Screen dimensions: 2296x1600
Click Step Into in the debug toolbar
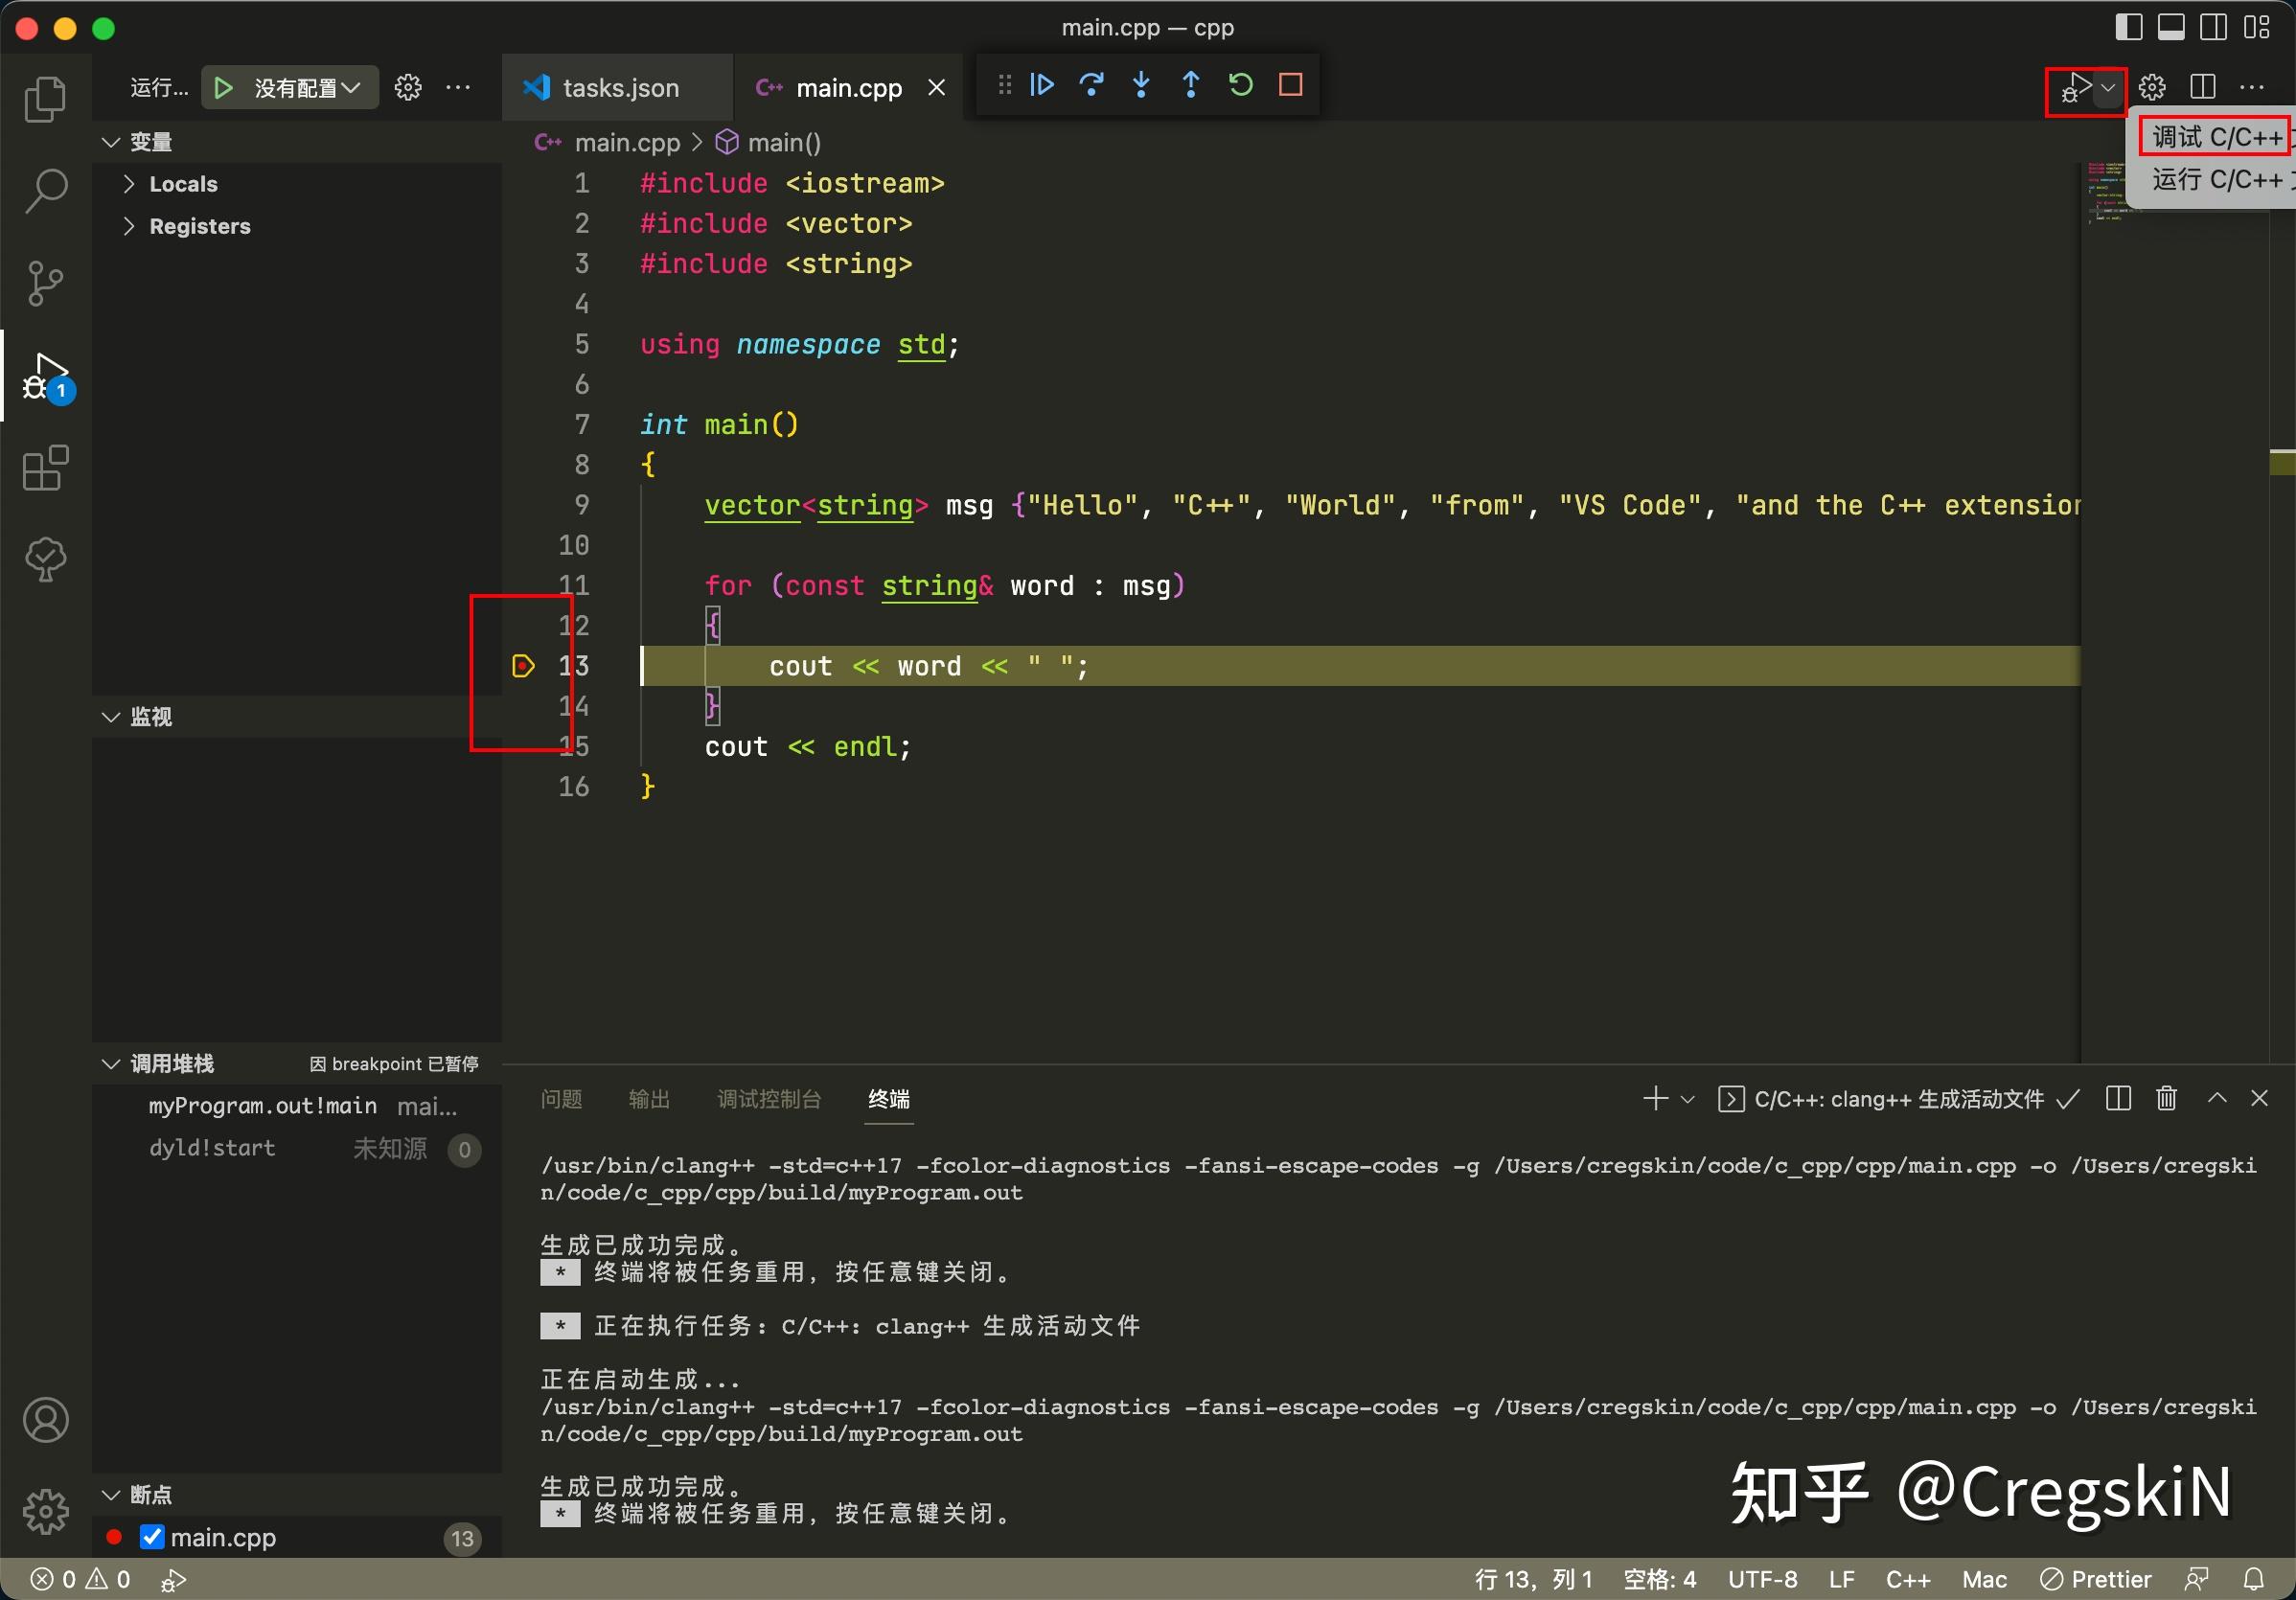(x=1141, y=85)
